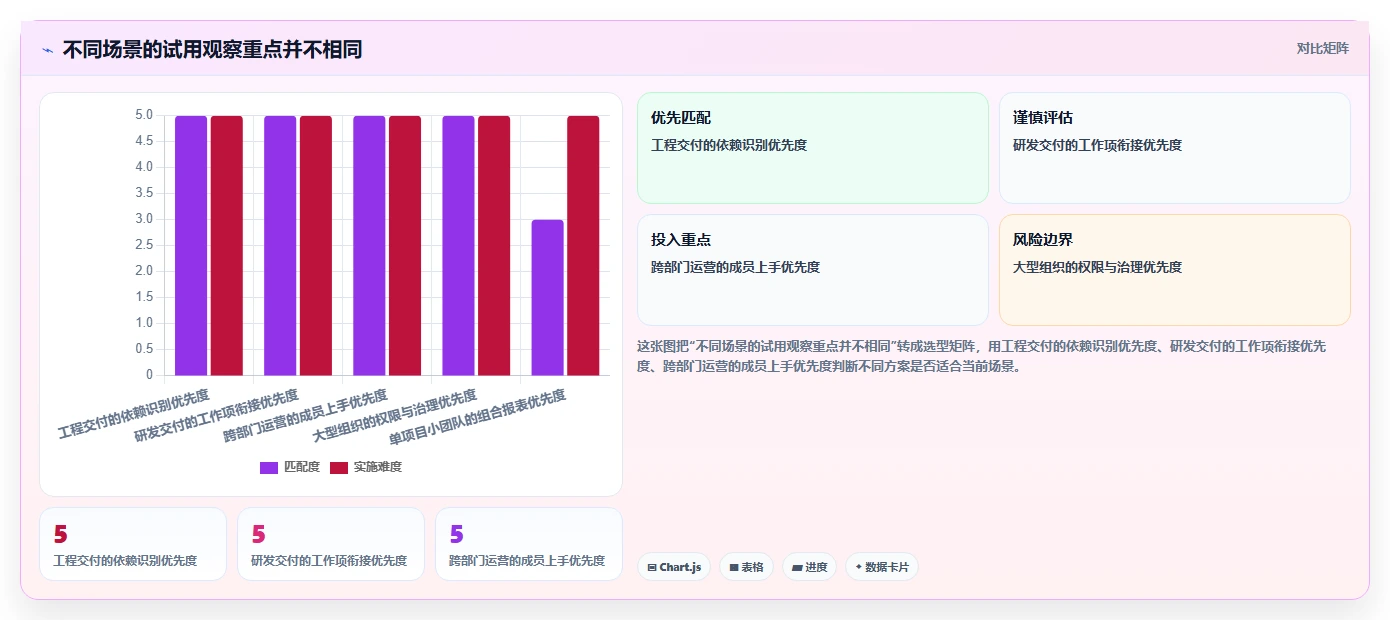Click the 进度 tag icon
1390x620 pixels.
[x=796, y=567]
